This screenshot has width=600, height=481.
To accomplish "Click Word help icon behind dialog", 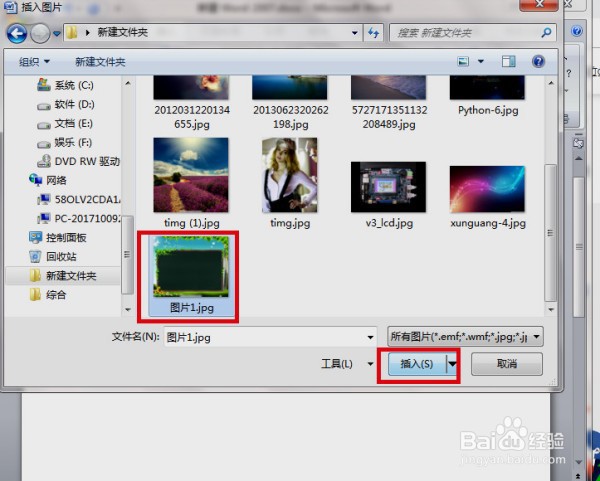I will [577, 31].
